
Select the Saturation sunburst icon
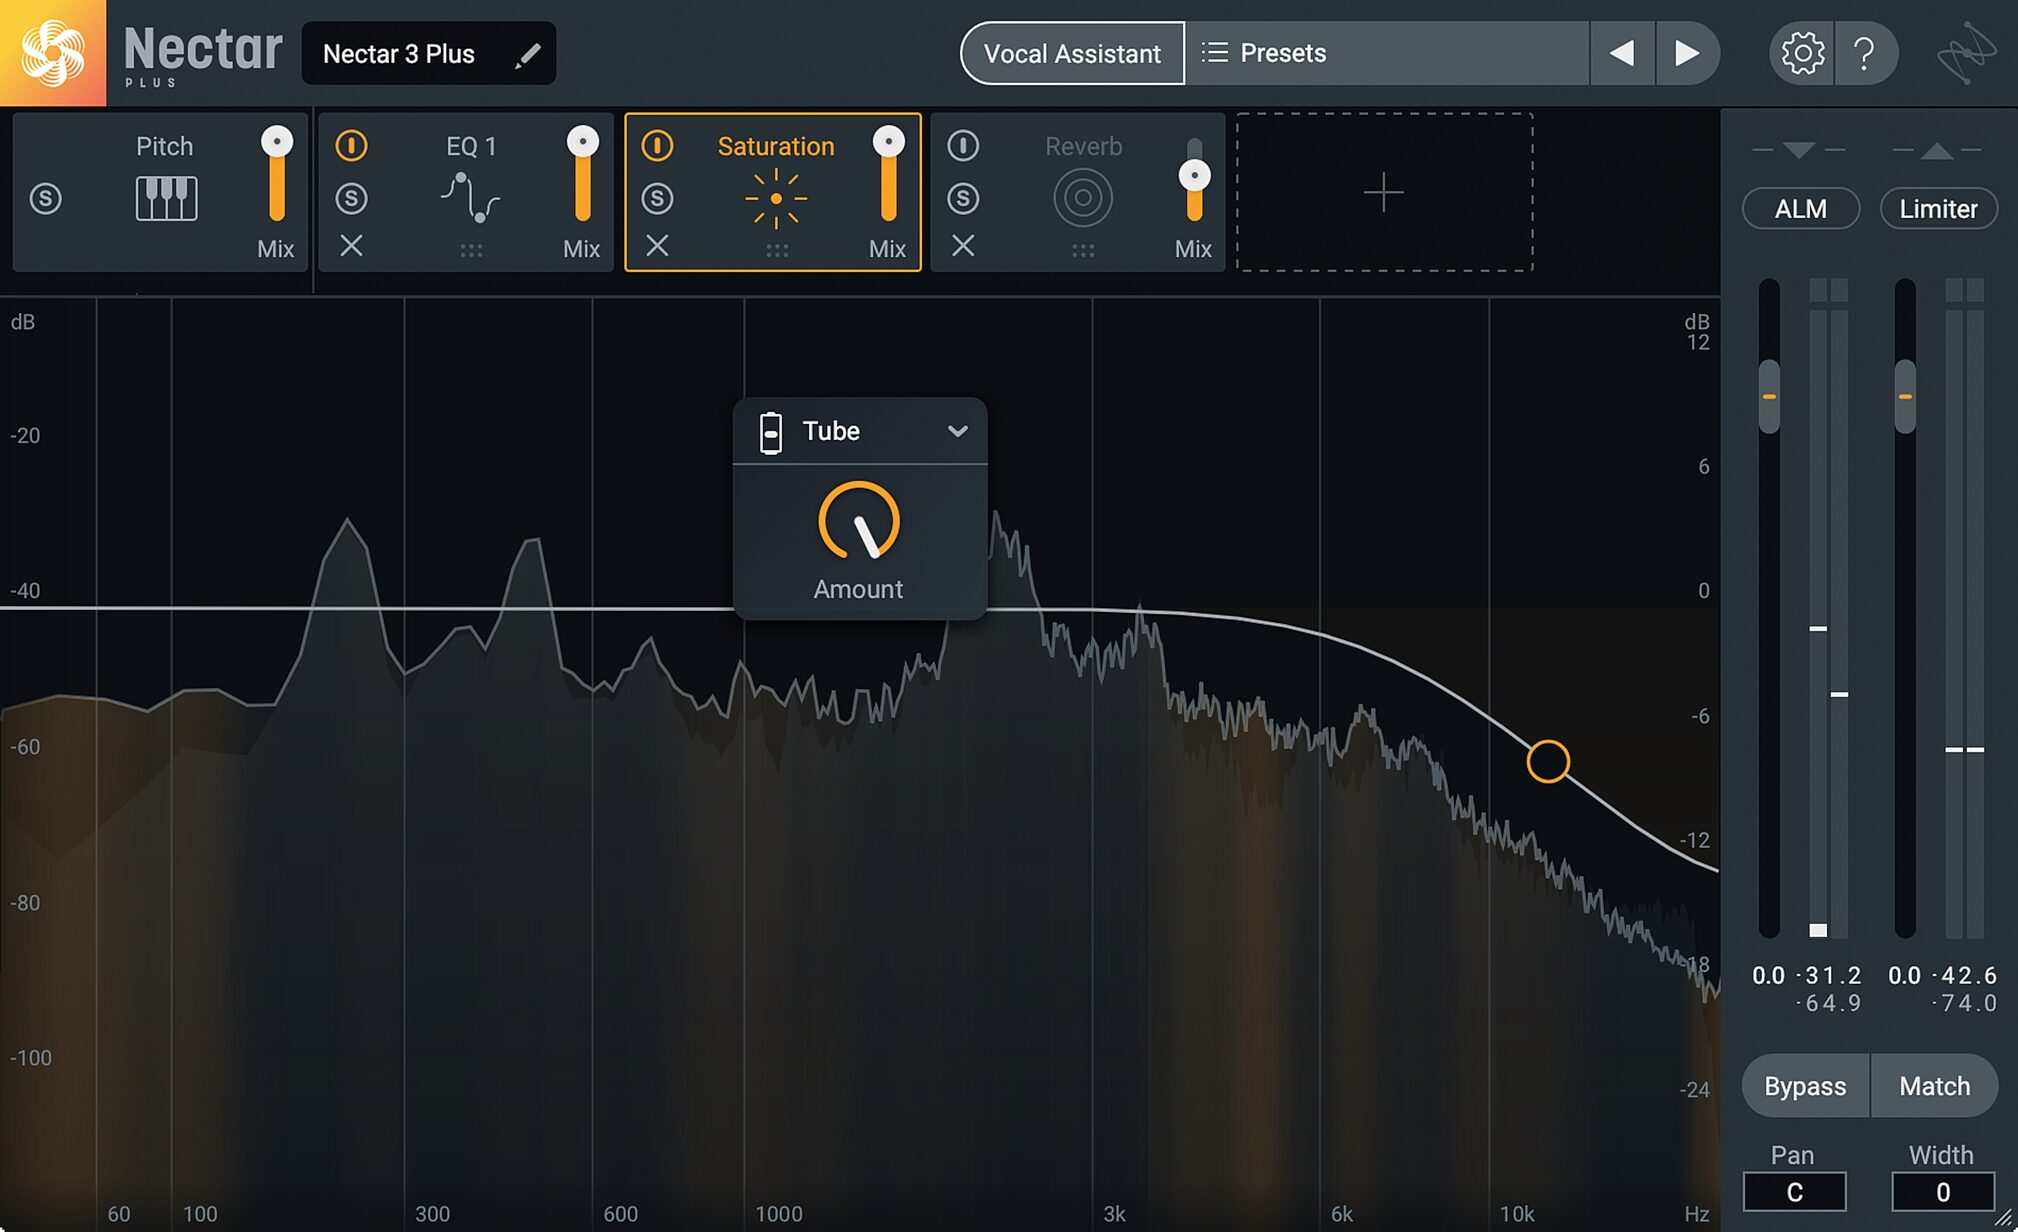pyautogui.click(x=776, y=198)
